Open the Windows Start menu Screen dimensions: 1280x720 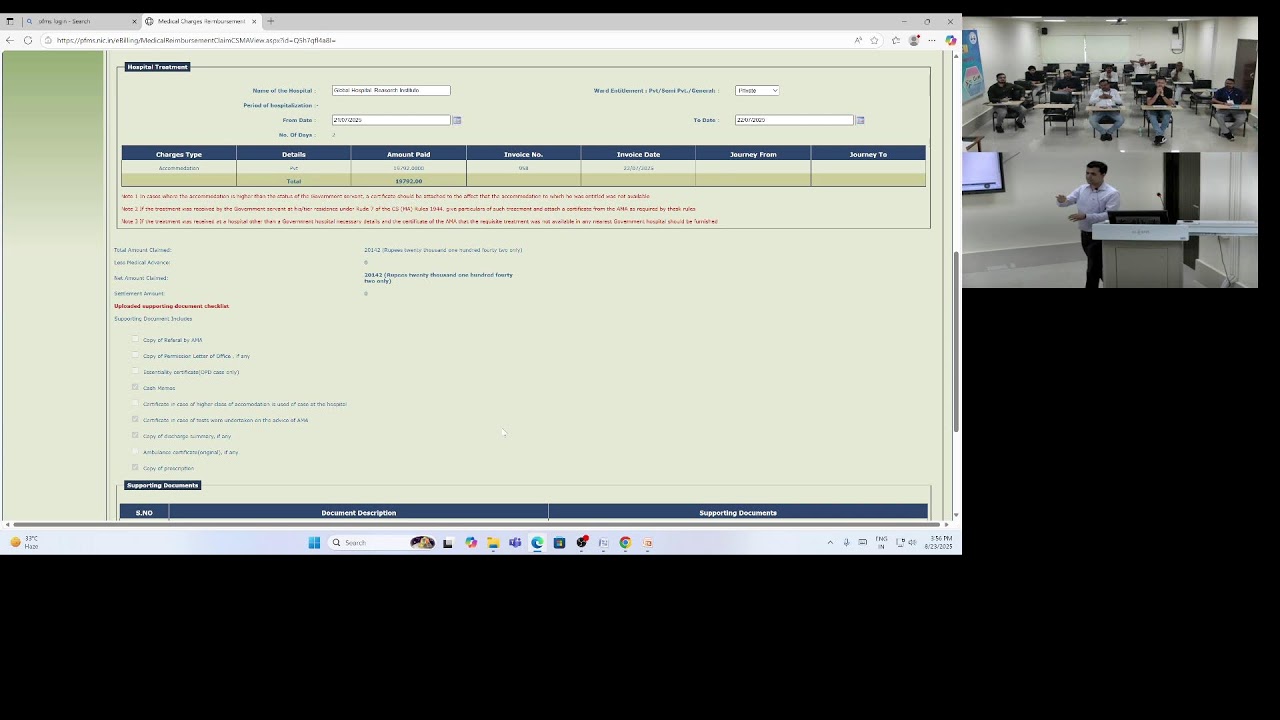pyautogui.click(x=314, y=543)
